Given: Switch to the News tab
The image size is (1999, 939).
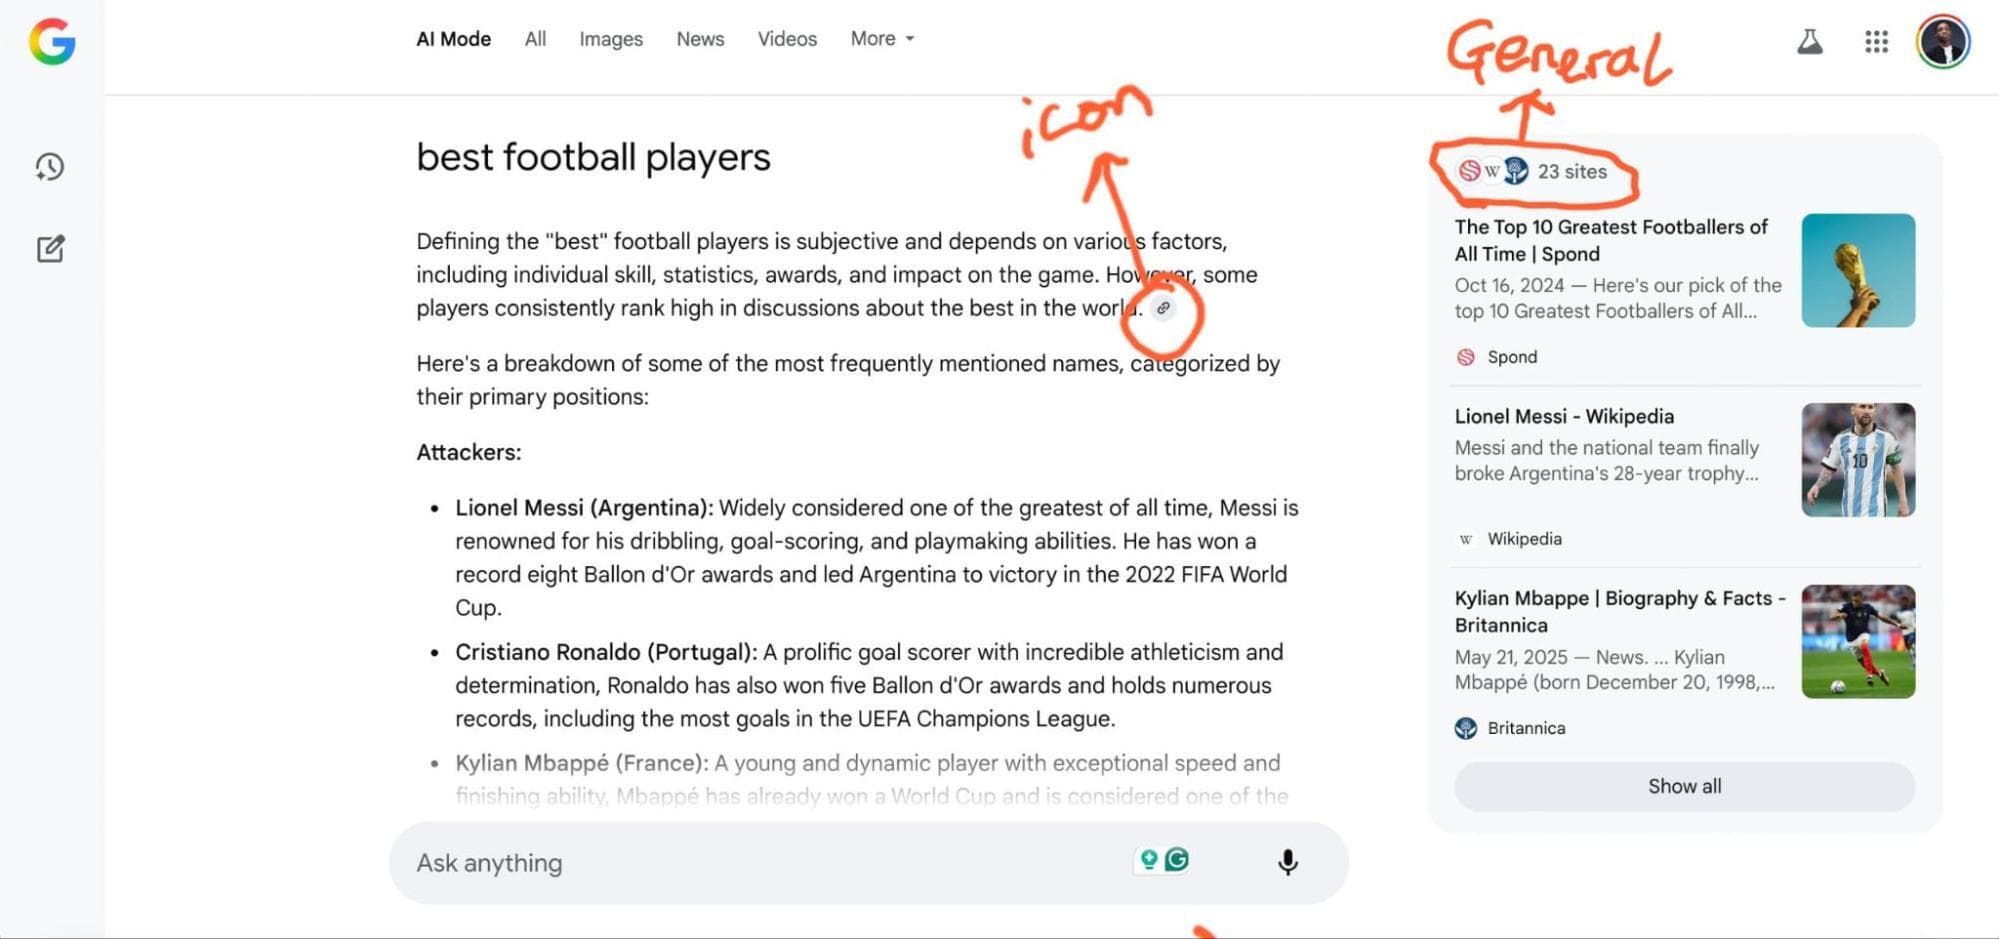Looking at the screenshot, I should [699, 38].
